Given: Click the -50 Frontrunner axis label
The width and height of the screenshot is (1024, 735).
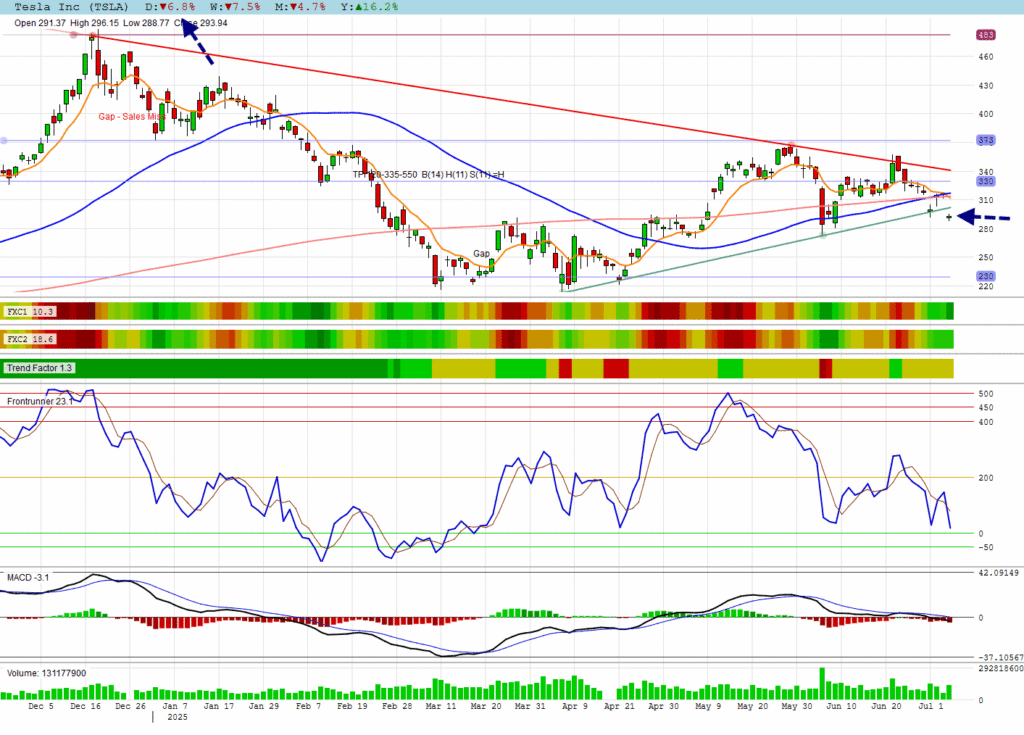Looking at the screenshot, I should (985, 547).
